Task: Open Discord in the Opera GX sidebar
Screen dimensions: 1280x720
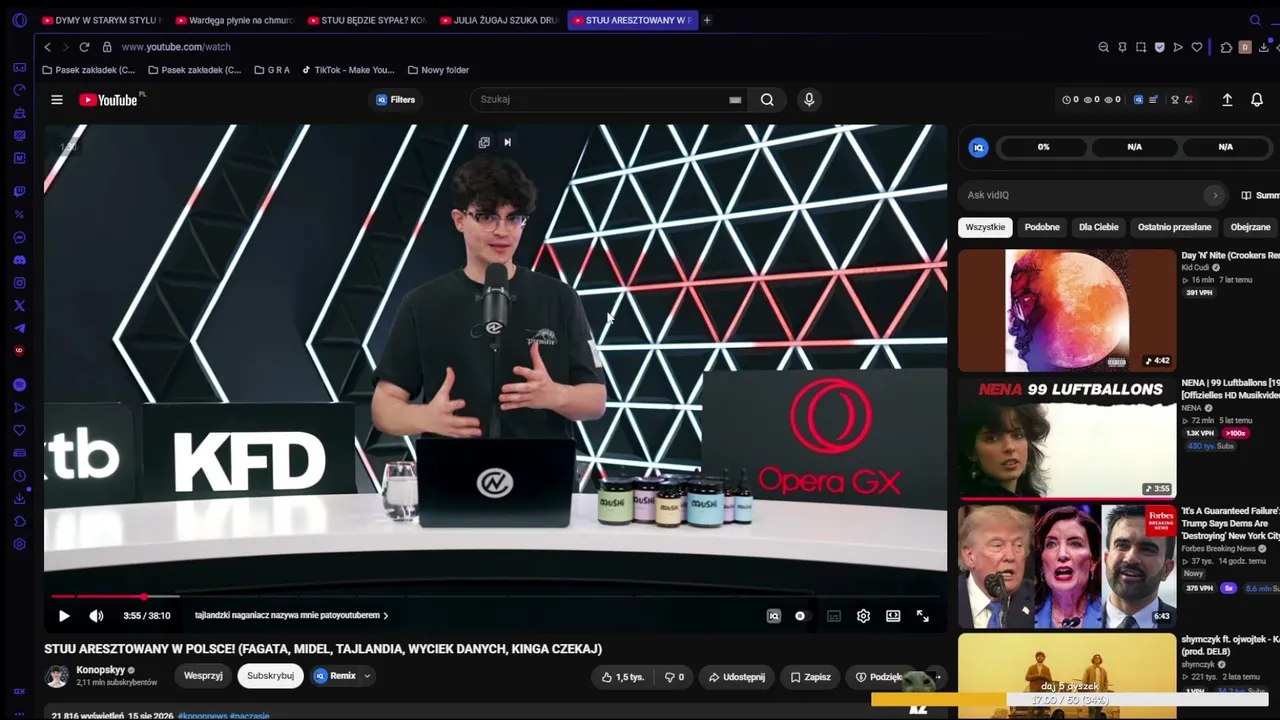Action: pos(19,260)
